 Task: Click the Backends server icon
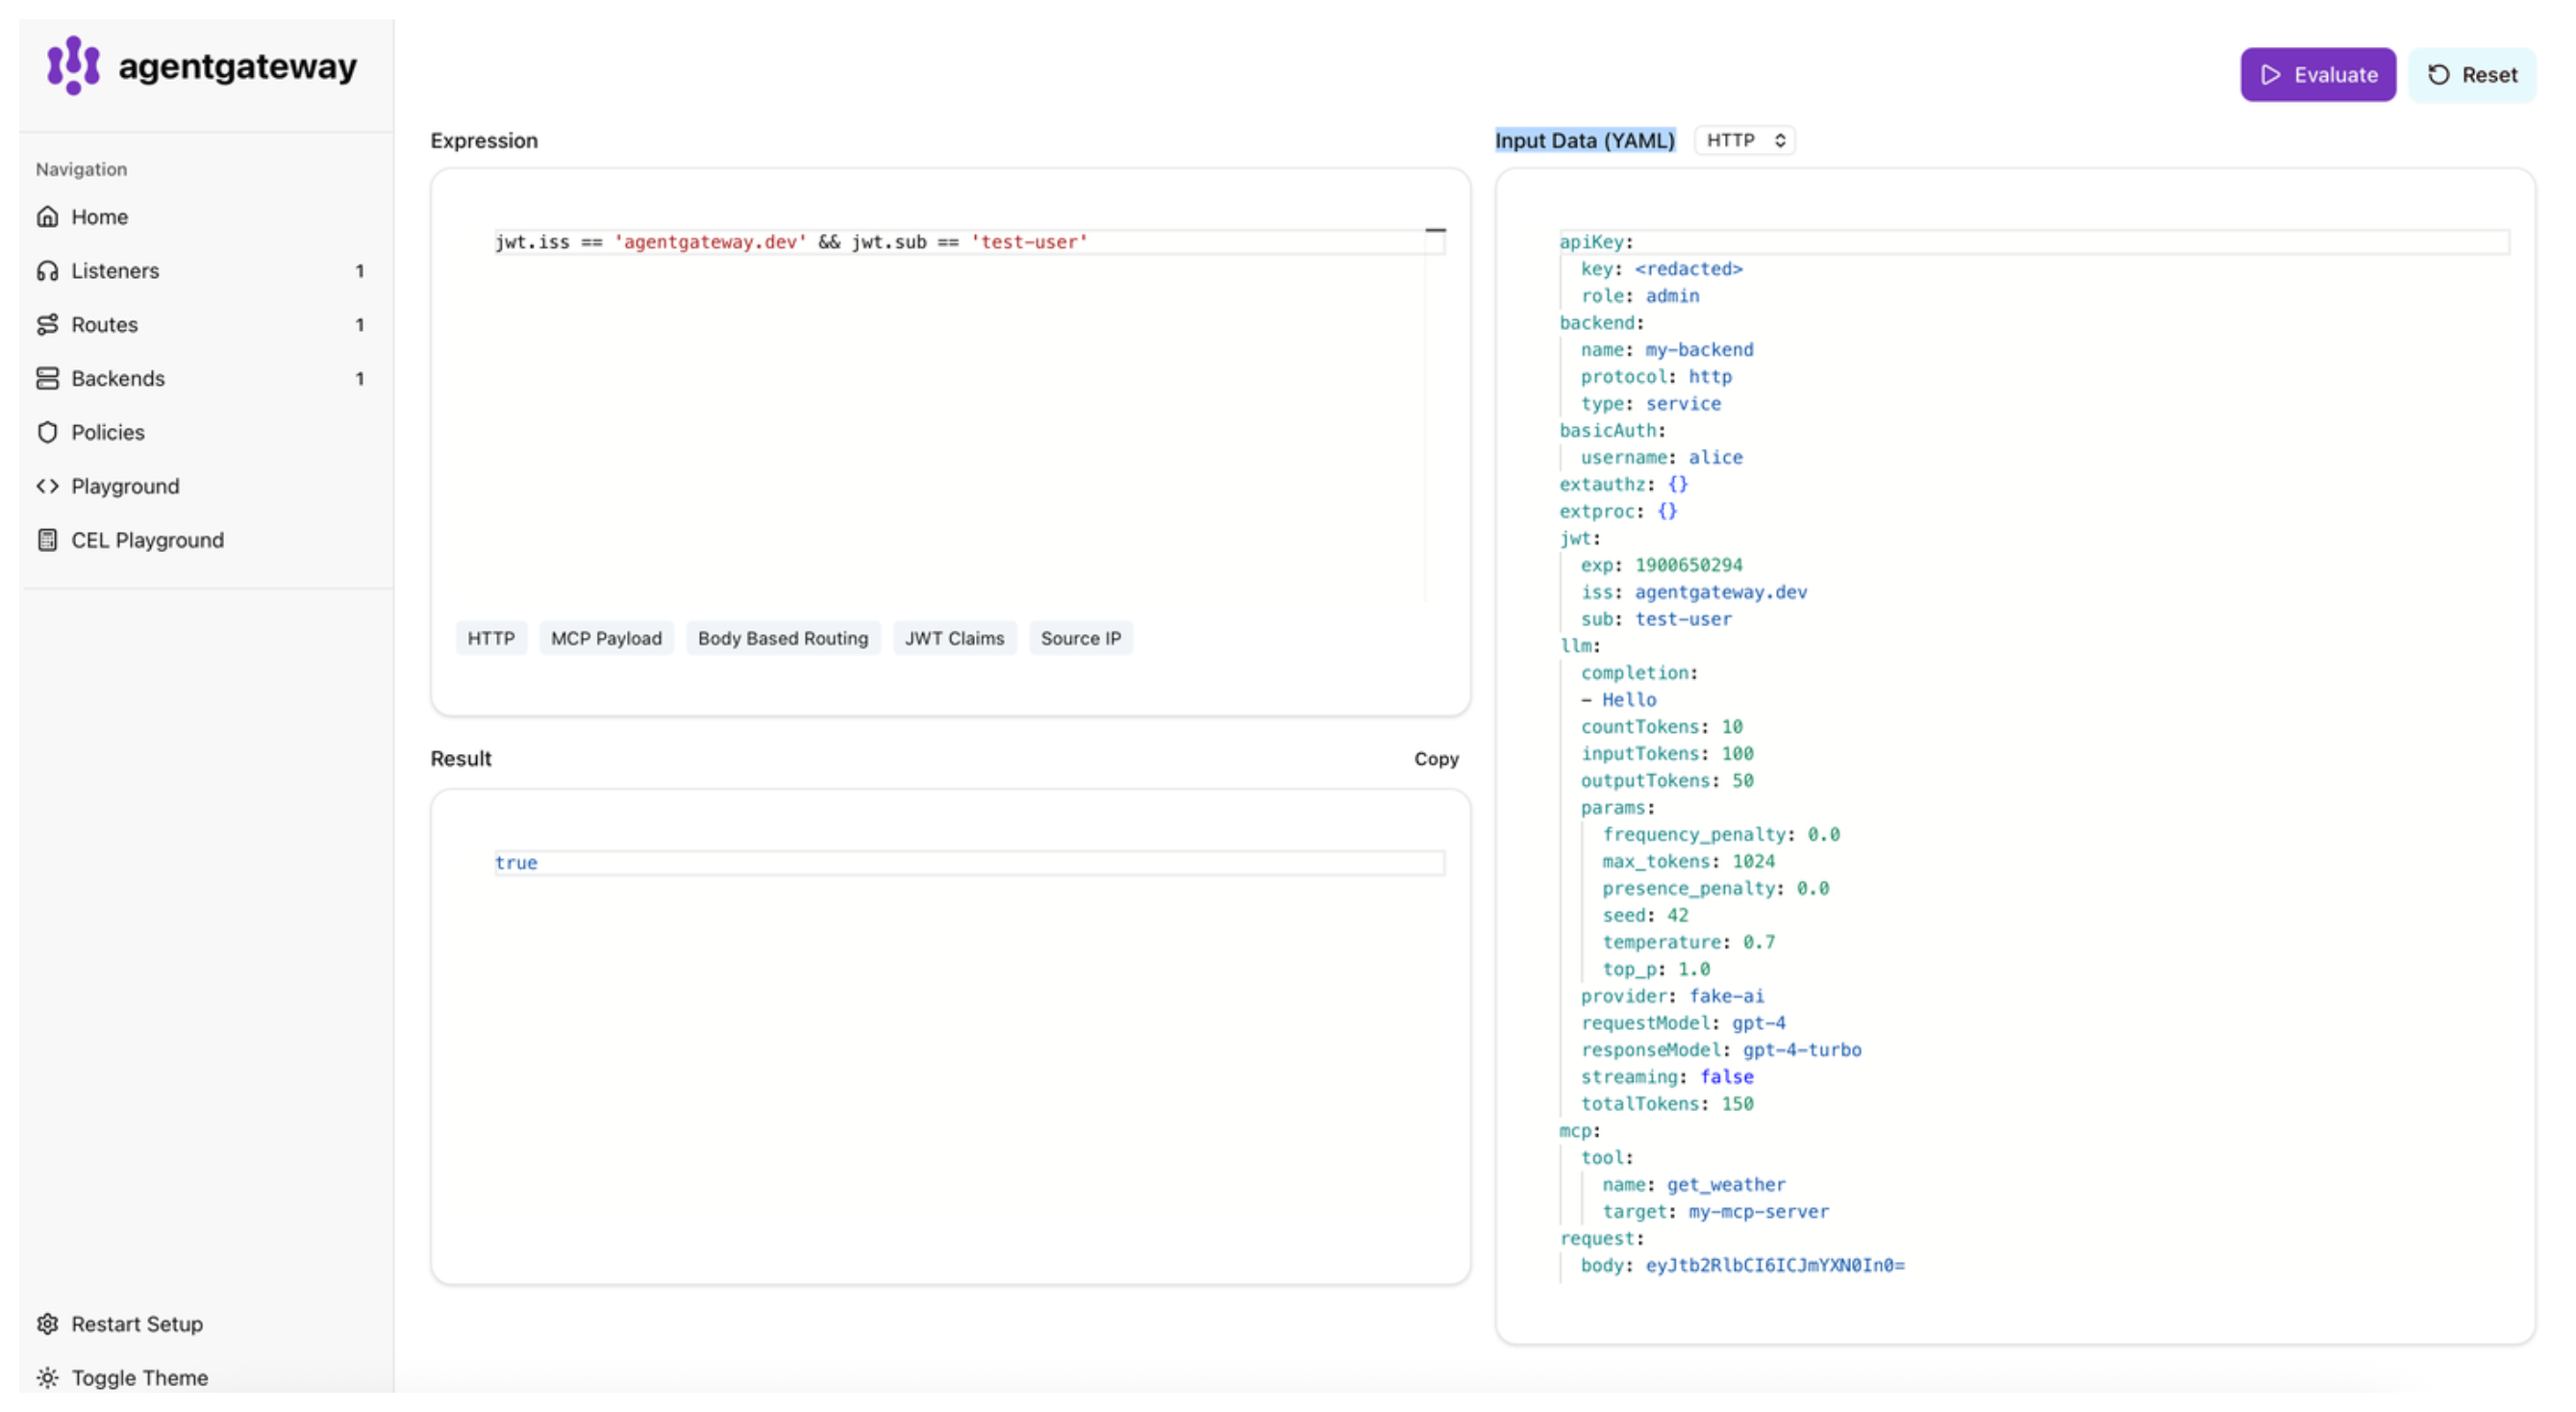(x=47, y=379)
